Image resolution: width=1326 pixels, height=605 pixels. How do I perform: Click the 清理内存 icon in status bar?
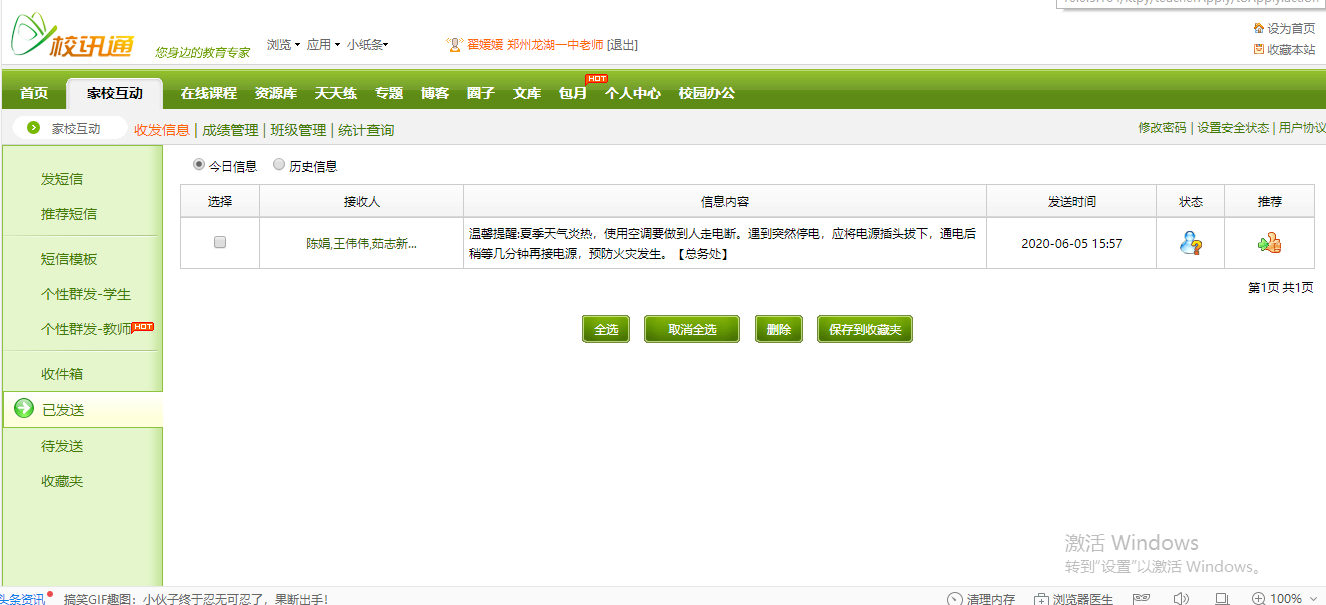[x=955, y=598]
